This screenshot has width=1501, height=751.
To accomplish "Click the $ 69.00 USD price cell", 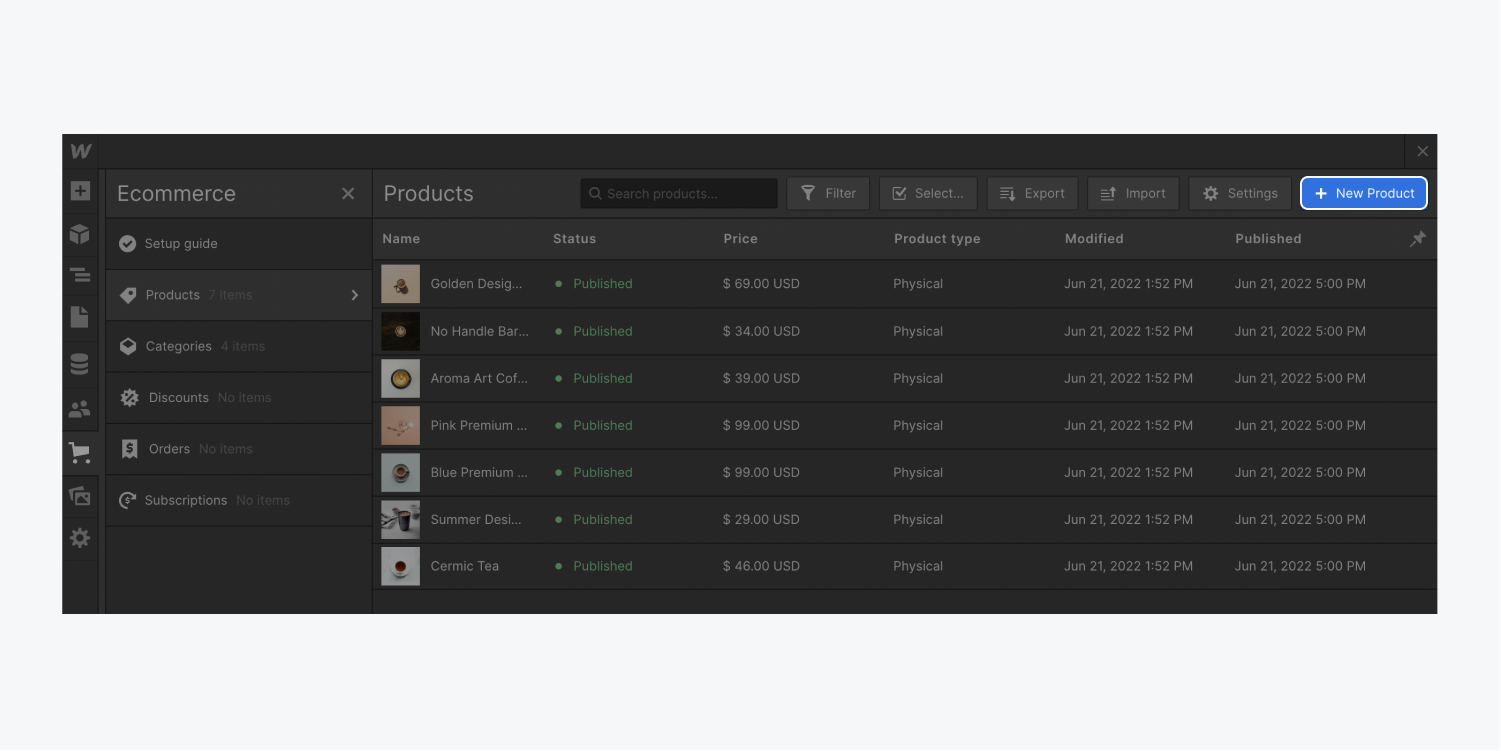I will [x=761, y=284].
